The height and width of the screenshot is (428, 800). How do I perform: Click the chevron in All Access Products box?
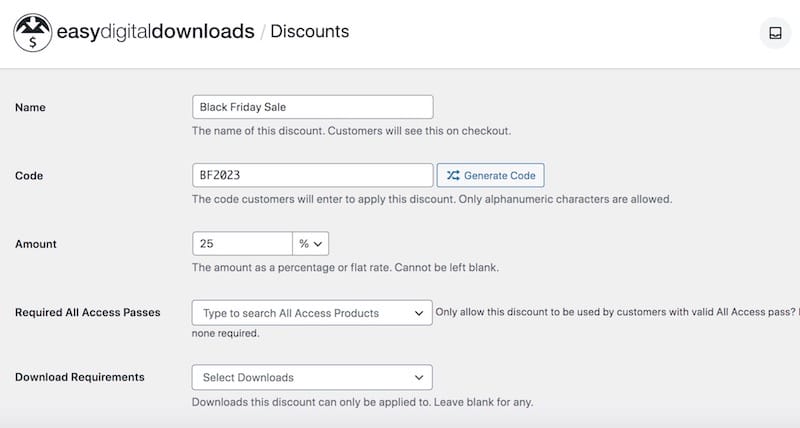coord(419,313)
